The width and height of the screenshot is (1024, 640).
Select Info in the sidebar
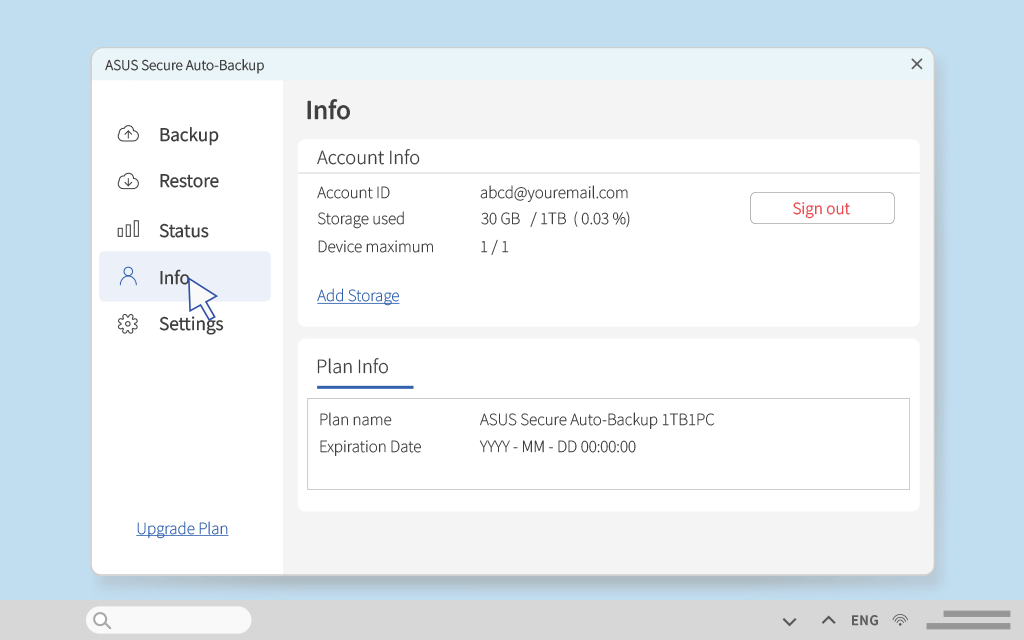tap(185, 276)
